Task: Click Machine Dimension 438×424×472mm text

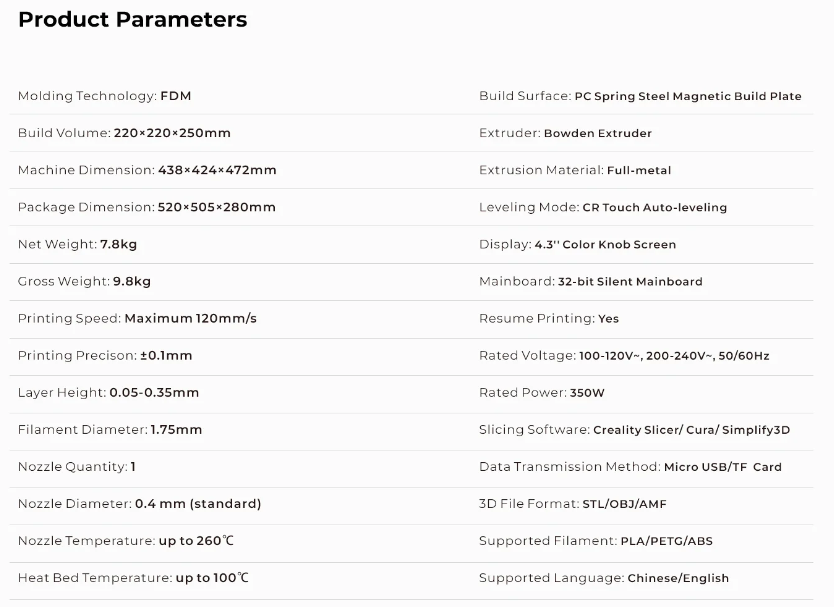Action: (x=147, y=170)
